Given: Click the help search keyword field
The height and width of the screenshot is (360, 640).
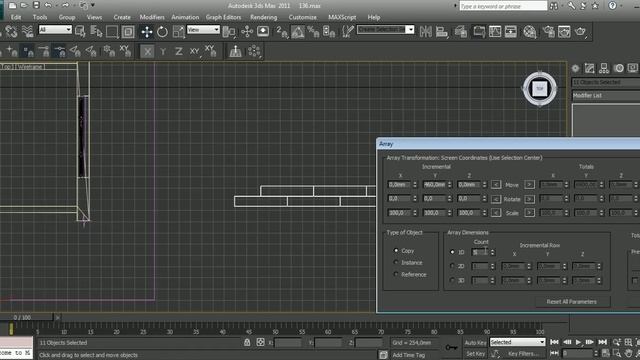Looking at the screenshot, I should tap(503, 6).
